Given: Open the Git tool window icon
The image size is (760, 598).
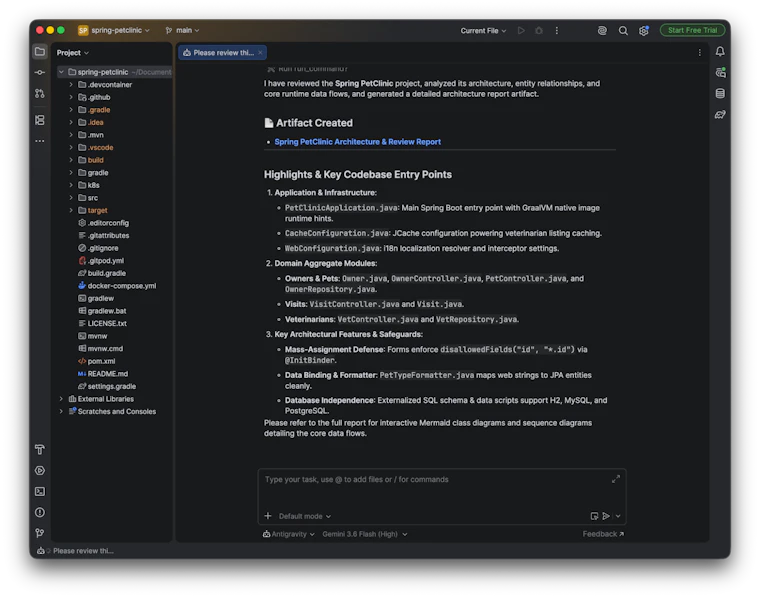Looking at the screenshot, I should pos(40,533).
